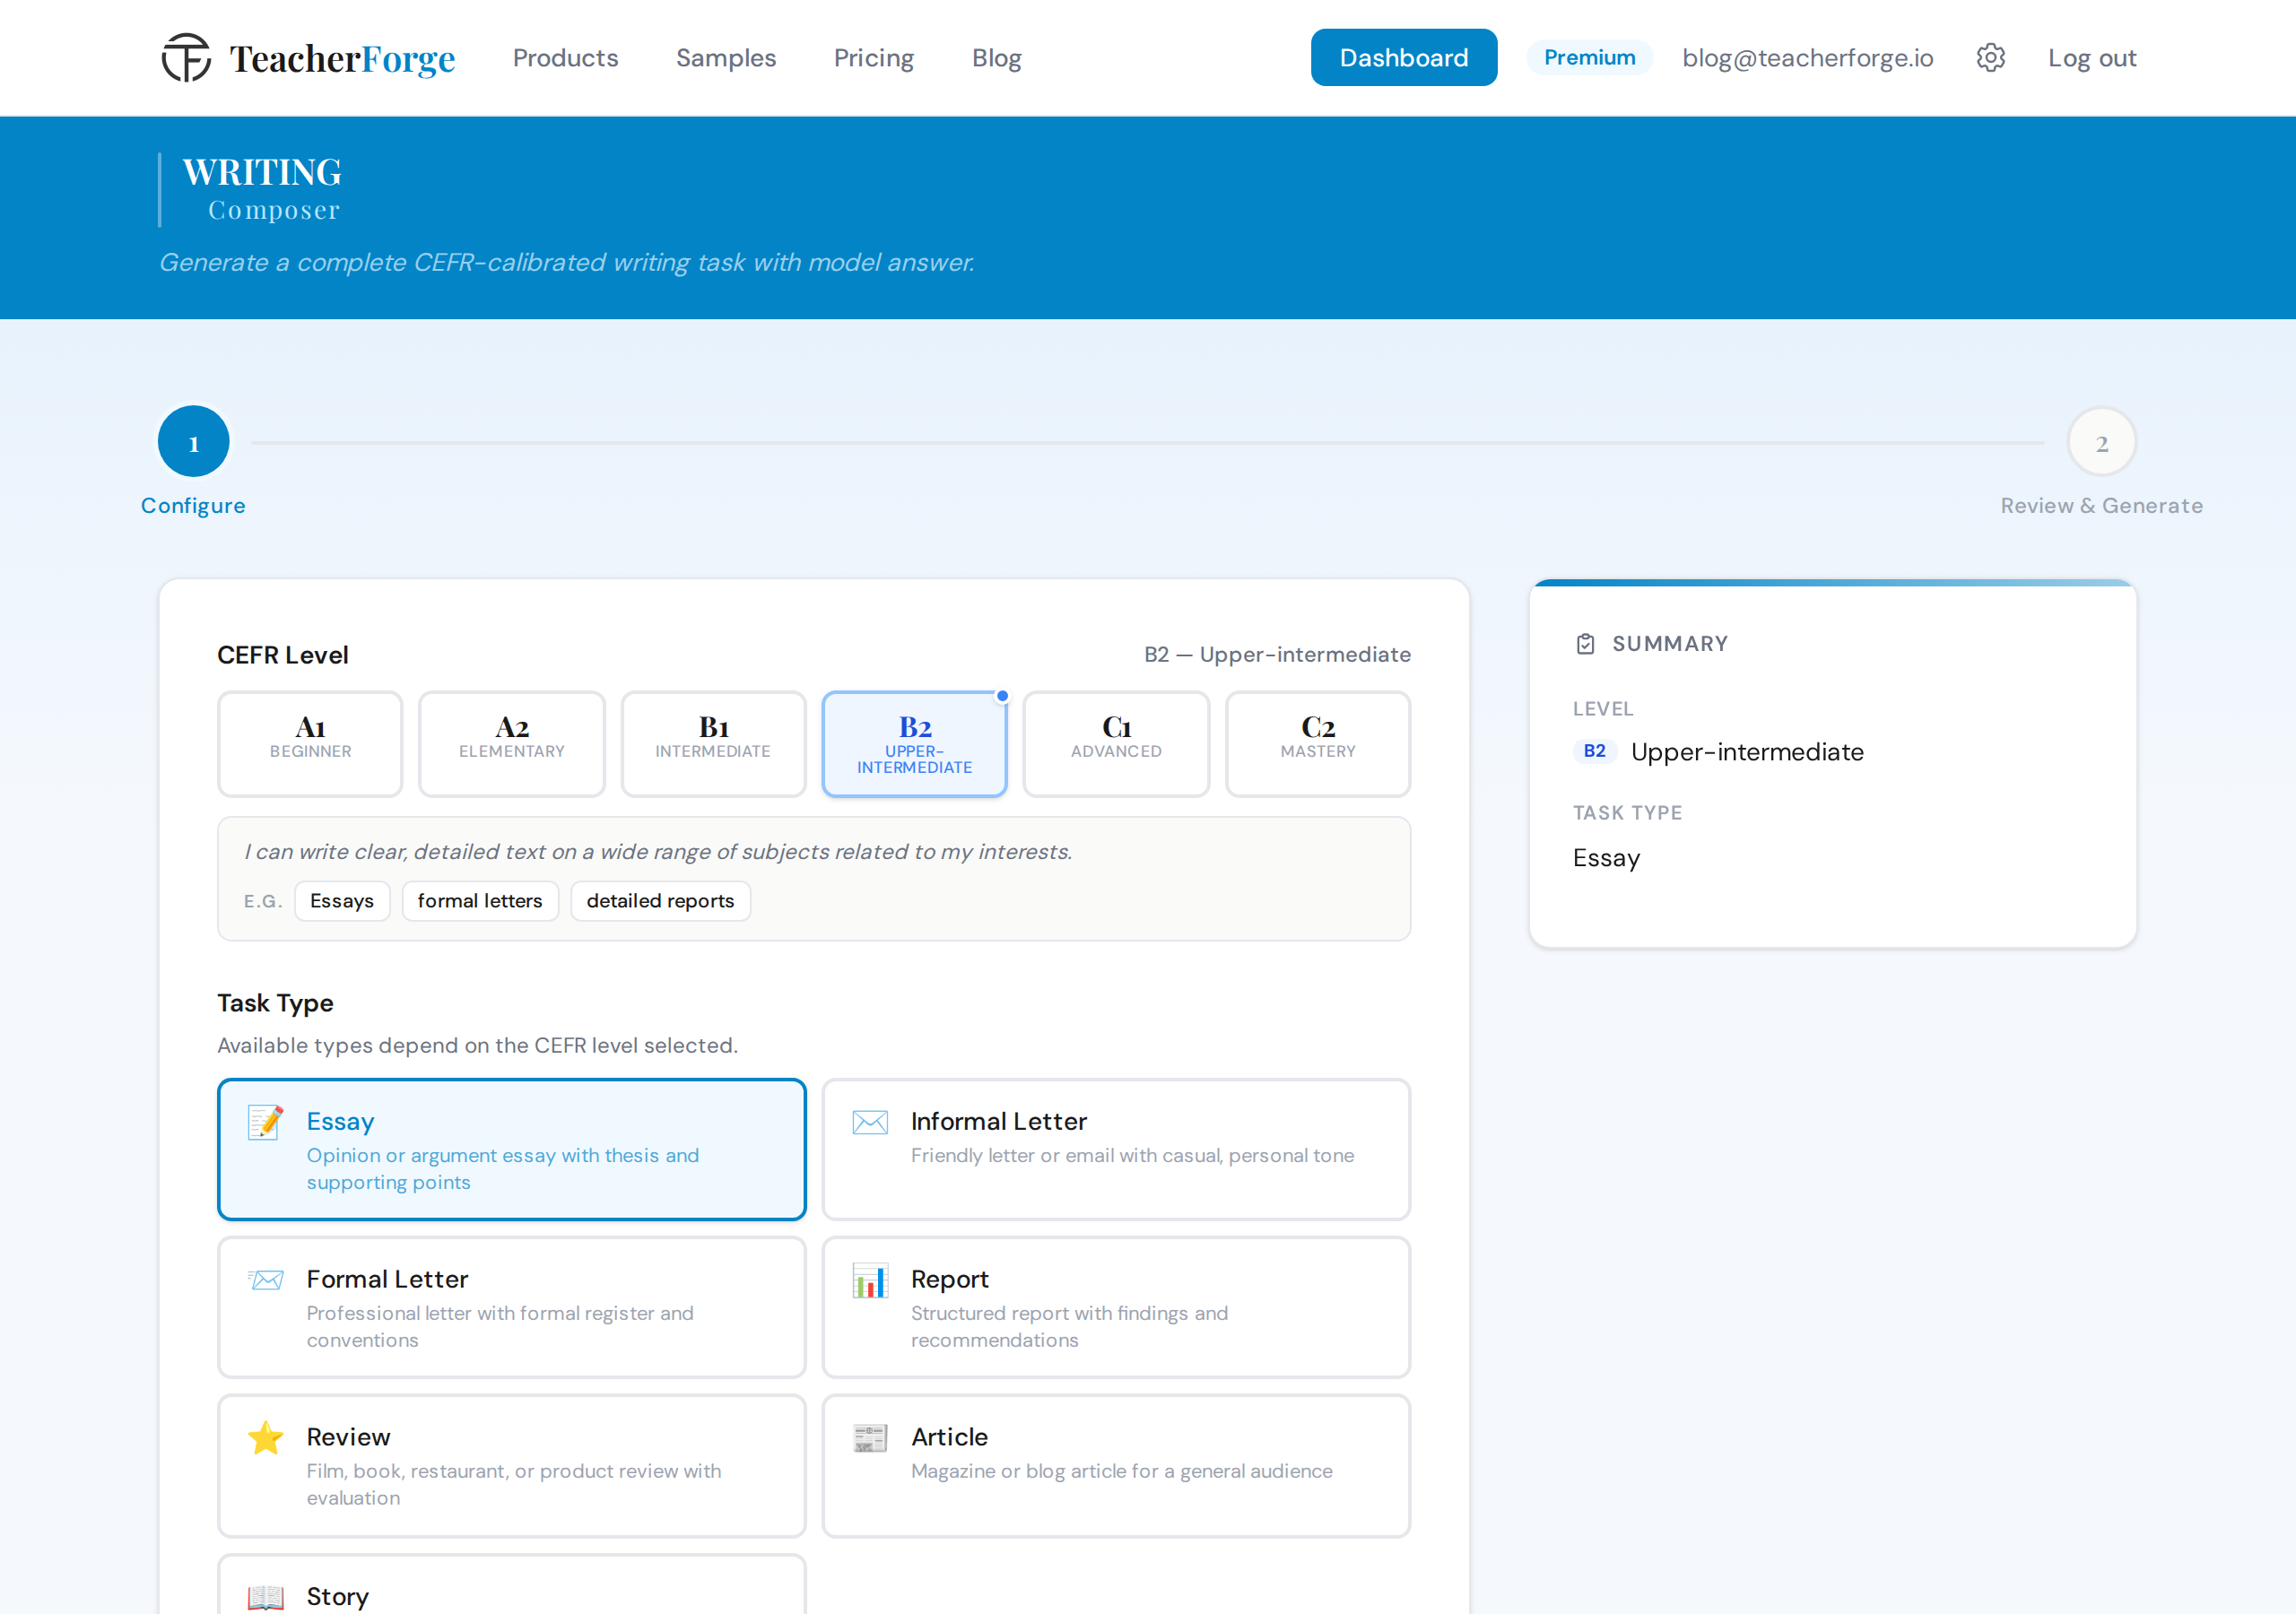The image size is (2296, 1614).
Task: Select the A2 Elementary level
Action: [x=512, y=744]
